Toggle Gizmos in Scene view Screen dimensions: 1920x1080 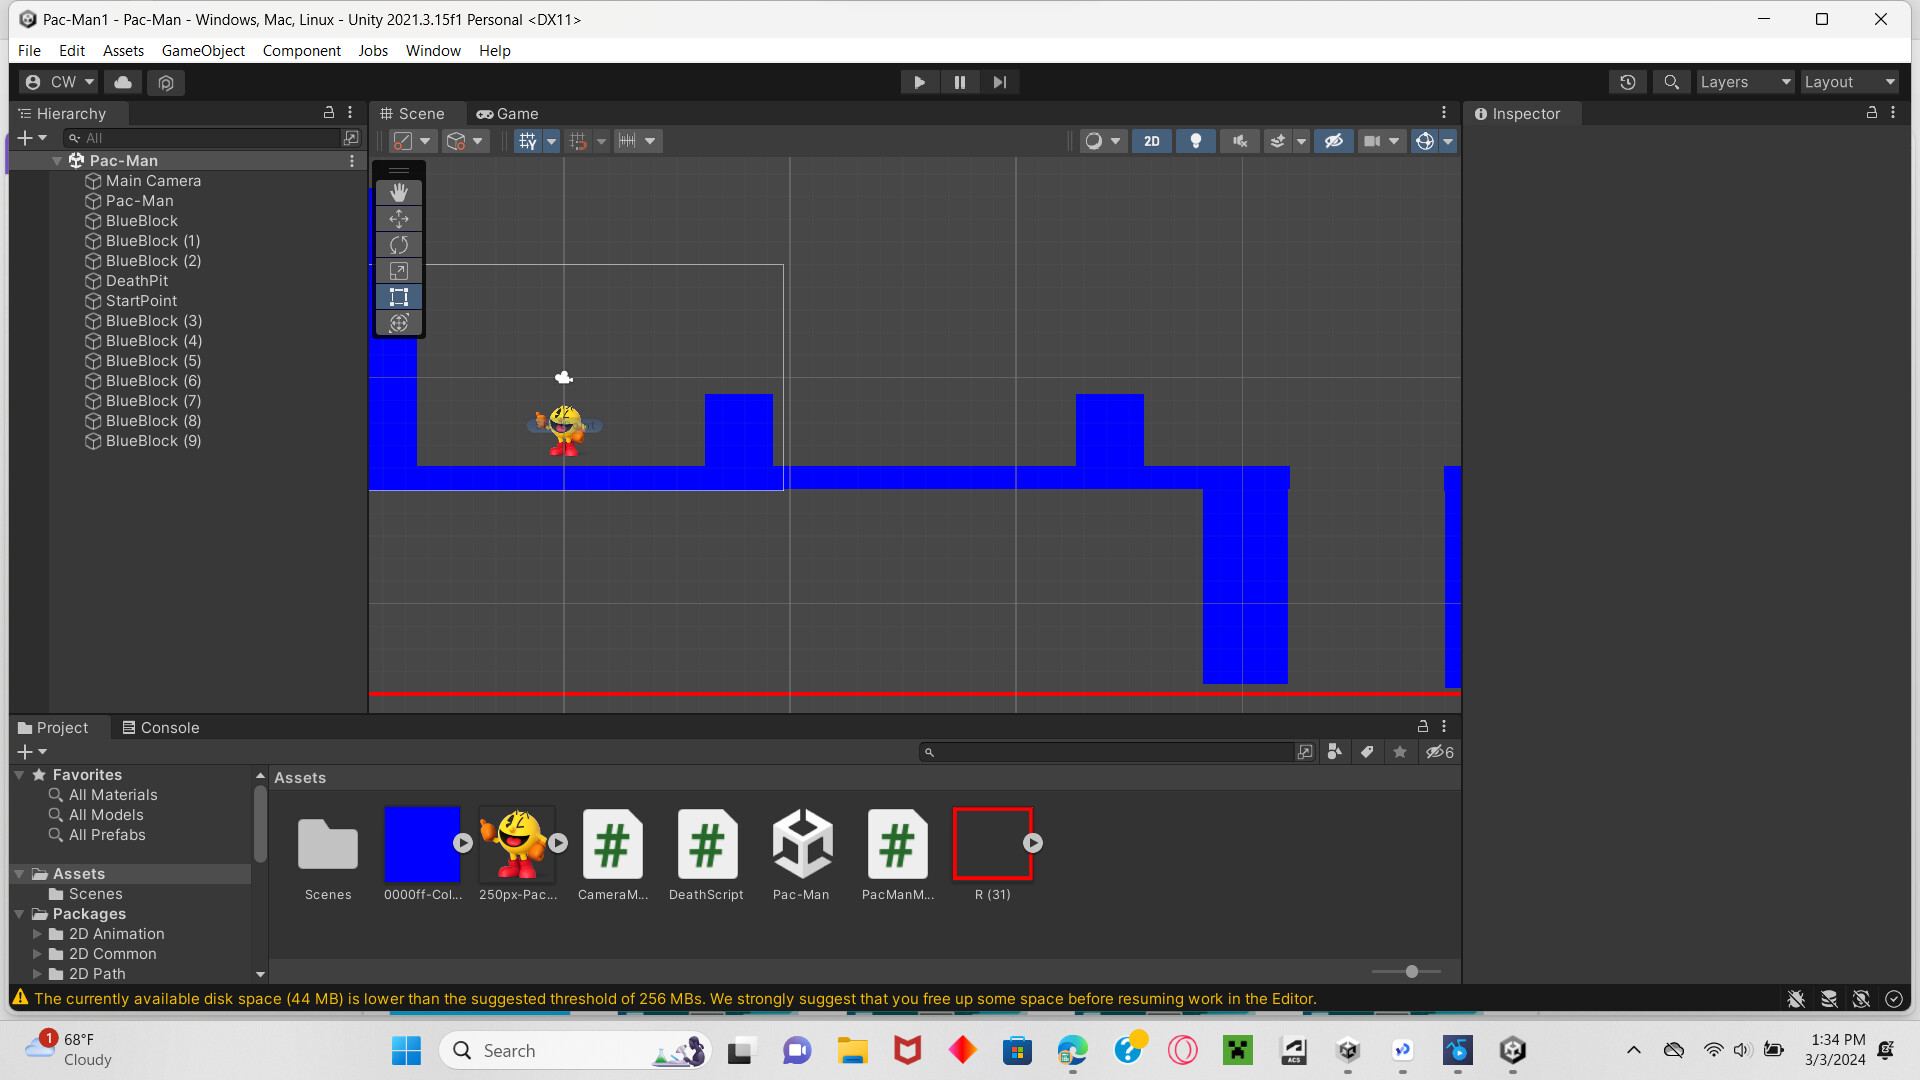click(1424, 141)
